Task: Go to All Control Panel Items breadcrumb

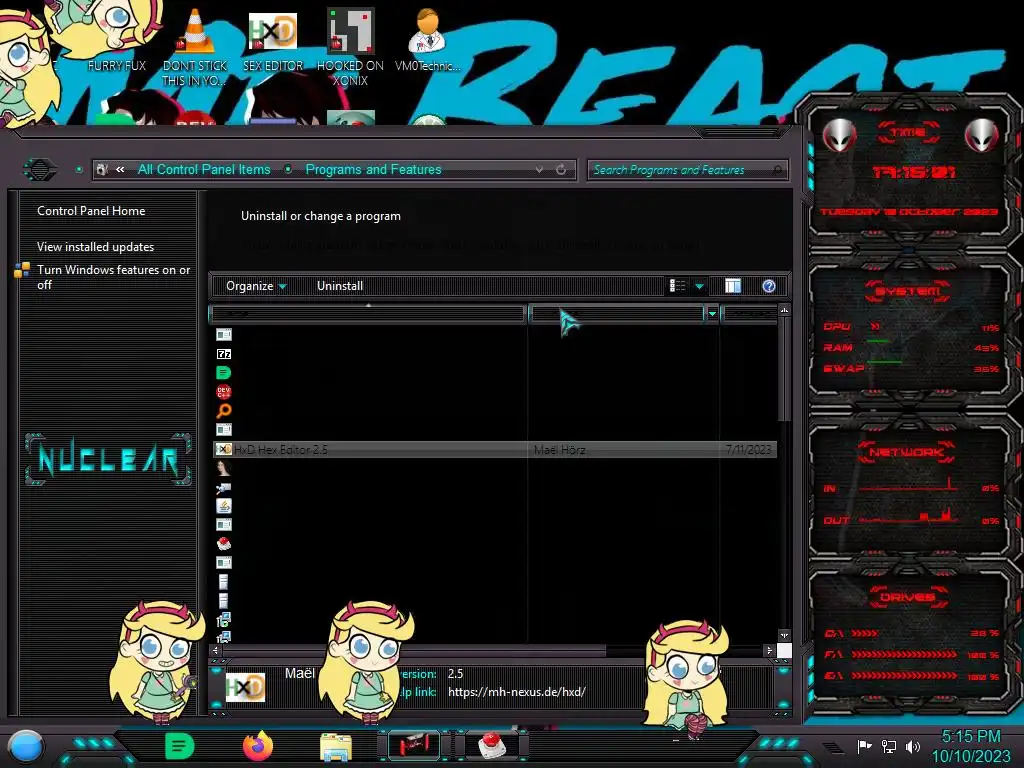Action: pos(204,169)
